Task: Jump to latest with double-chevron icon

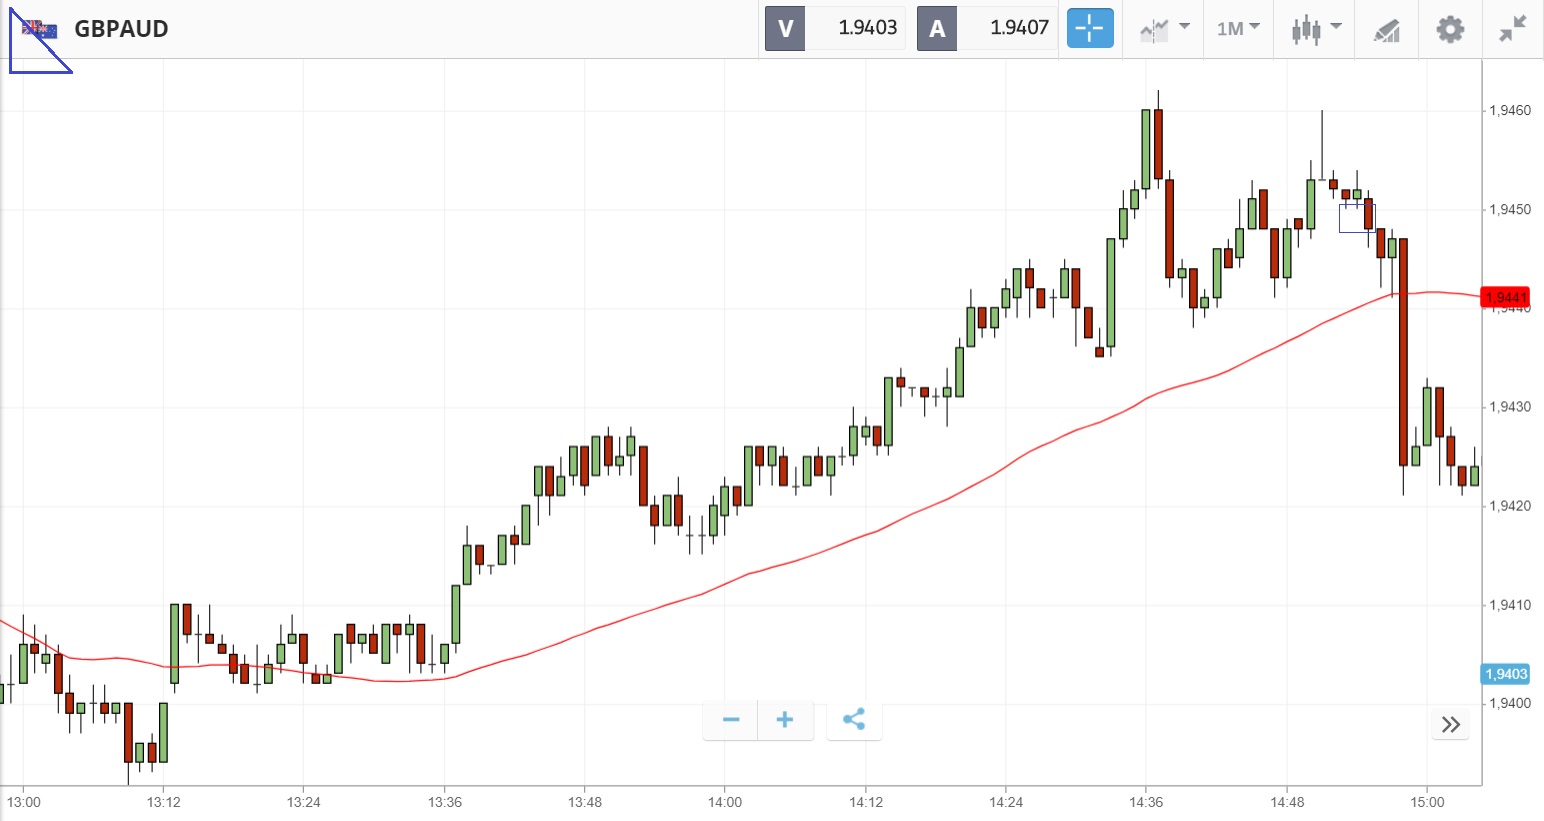Action: click(x=1451, y=725)
